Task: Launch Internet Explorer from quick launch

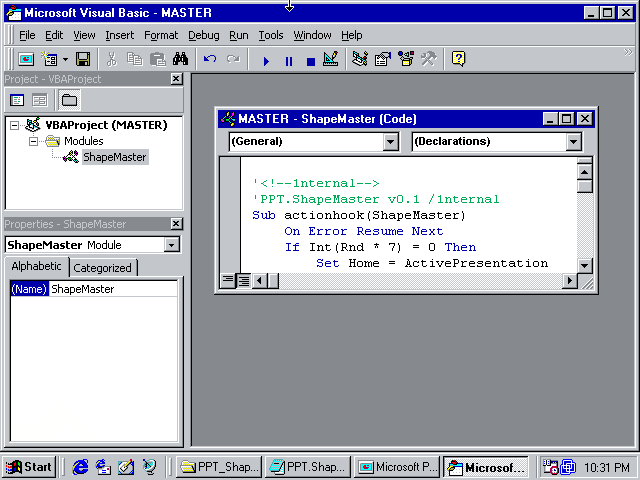Action: [x=80, y=467]
